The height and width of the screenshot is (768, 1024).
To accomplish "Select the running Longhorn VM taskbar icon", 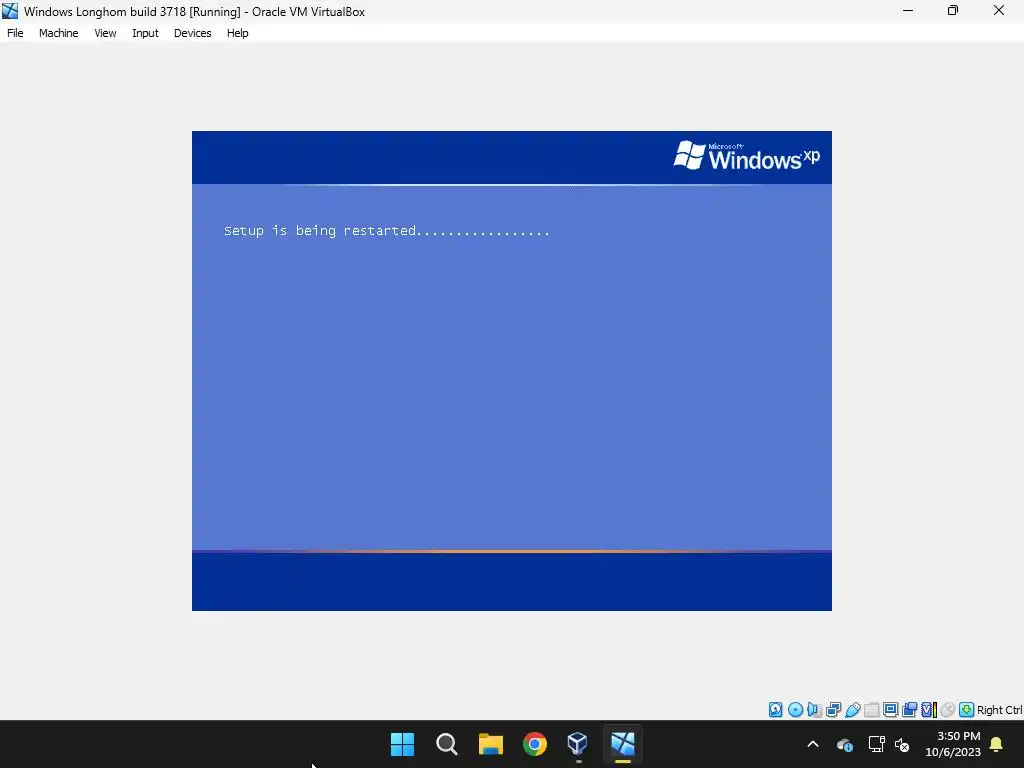I will tap(622, 744).
